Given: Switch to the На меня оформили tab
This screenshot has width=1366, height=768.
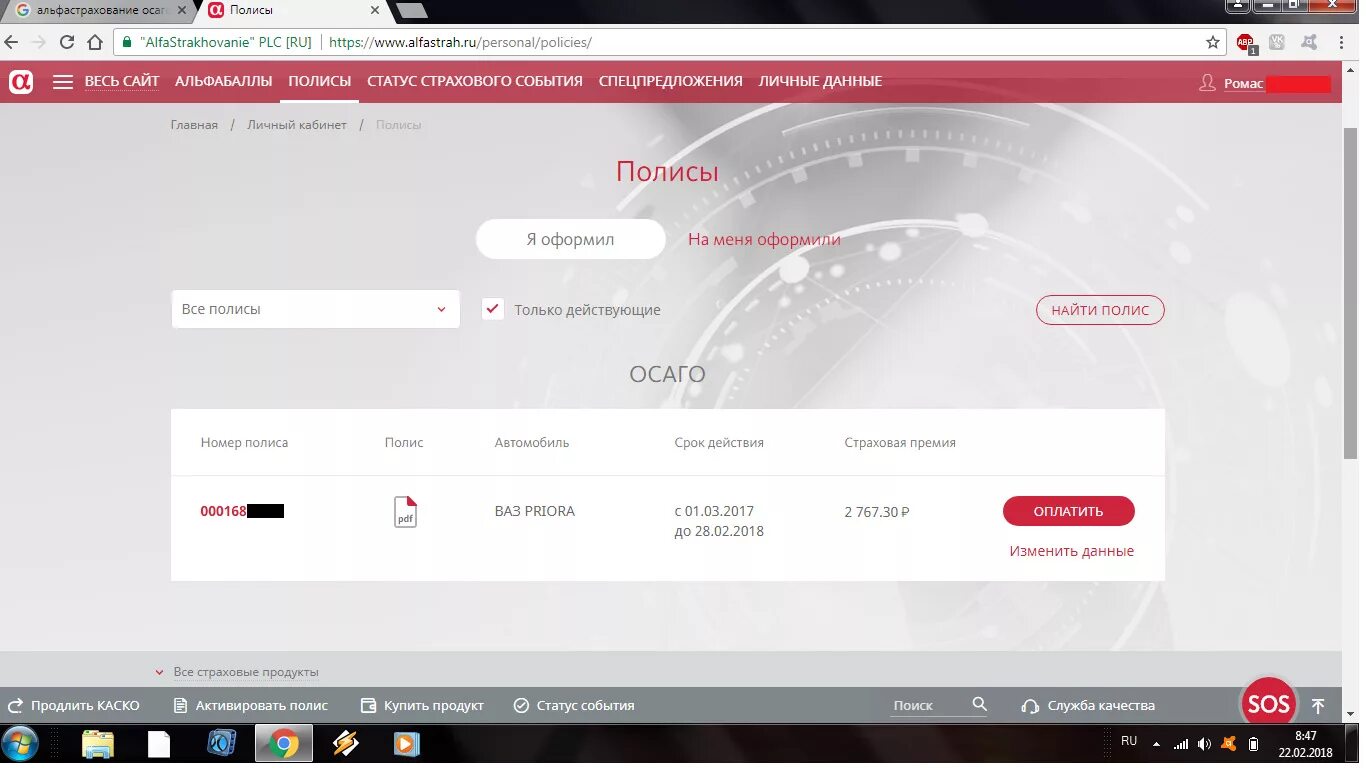Looking at the screenshot, I should click(764, 240).
